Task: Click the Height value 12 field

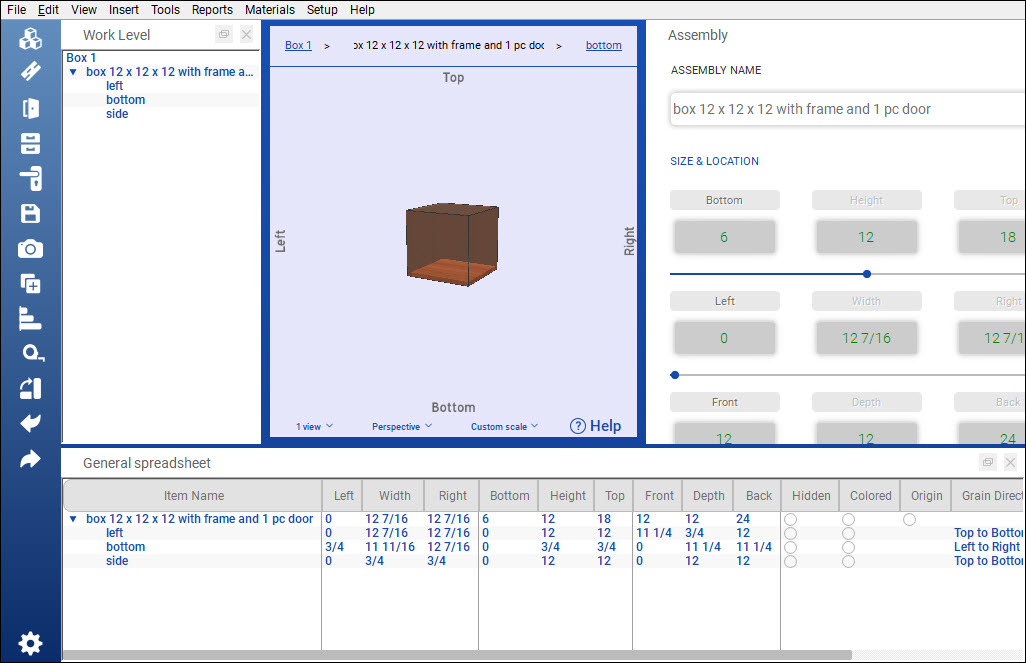Action: point(866,237)
